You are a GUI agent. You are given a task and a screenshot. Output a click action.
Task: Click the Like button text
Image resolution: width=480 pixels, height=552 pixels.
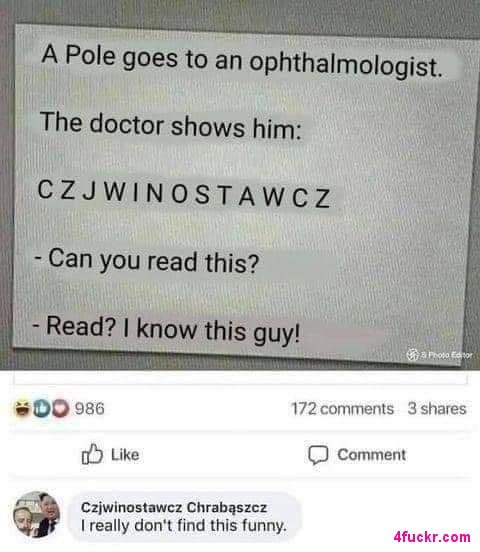(x=125, y=454)
